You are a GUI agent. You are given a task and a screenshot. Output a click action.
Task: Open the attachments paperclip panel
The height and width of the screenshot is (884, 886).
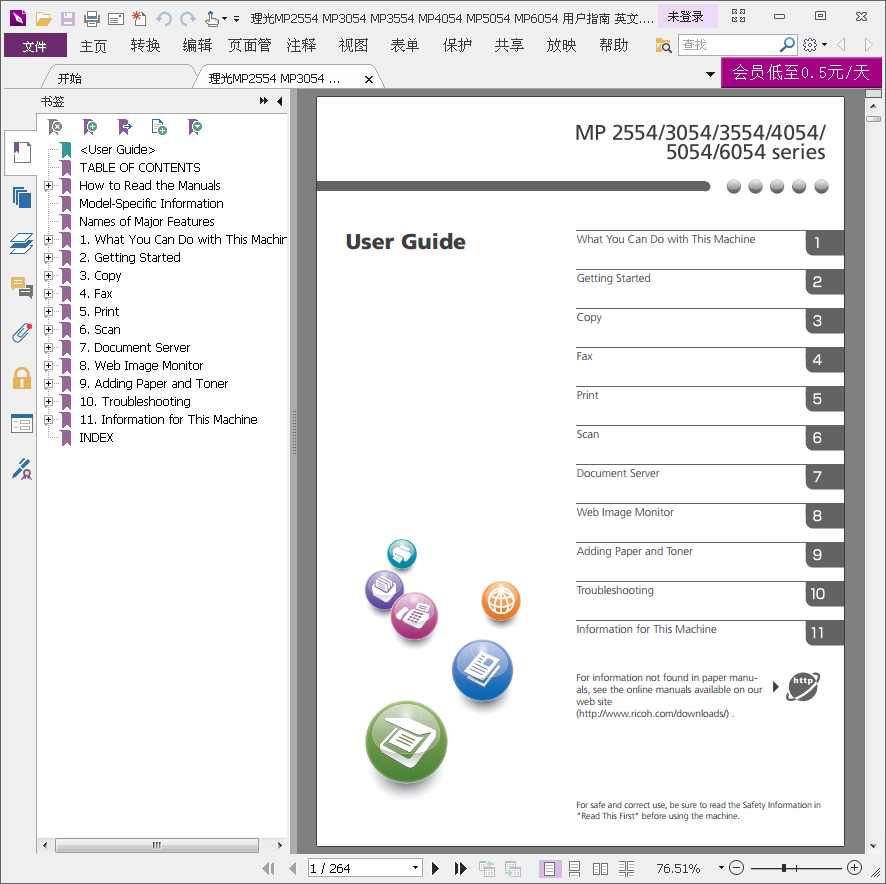point(21,333)
